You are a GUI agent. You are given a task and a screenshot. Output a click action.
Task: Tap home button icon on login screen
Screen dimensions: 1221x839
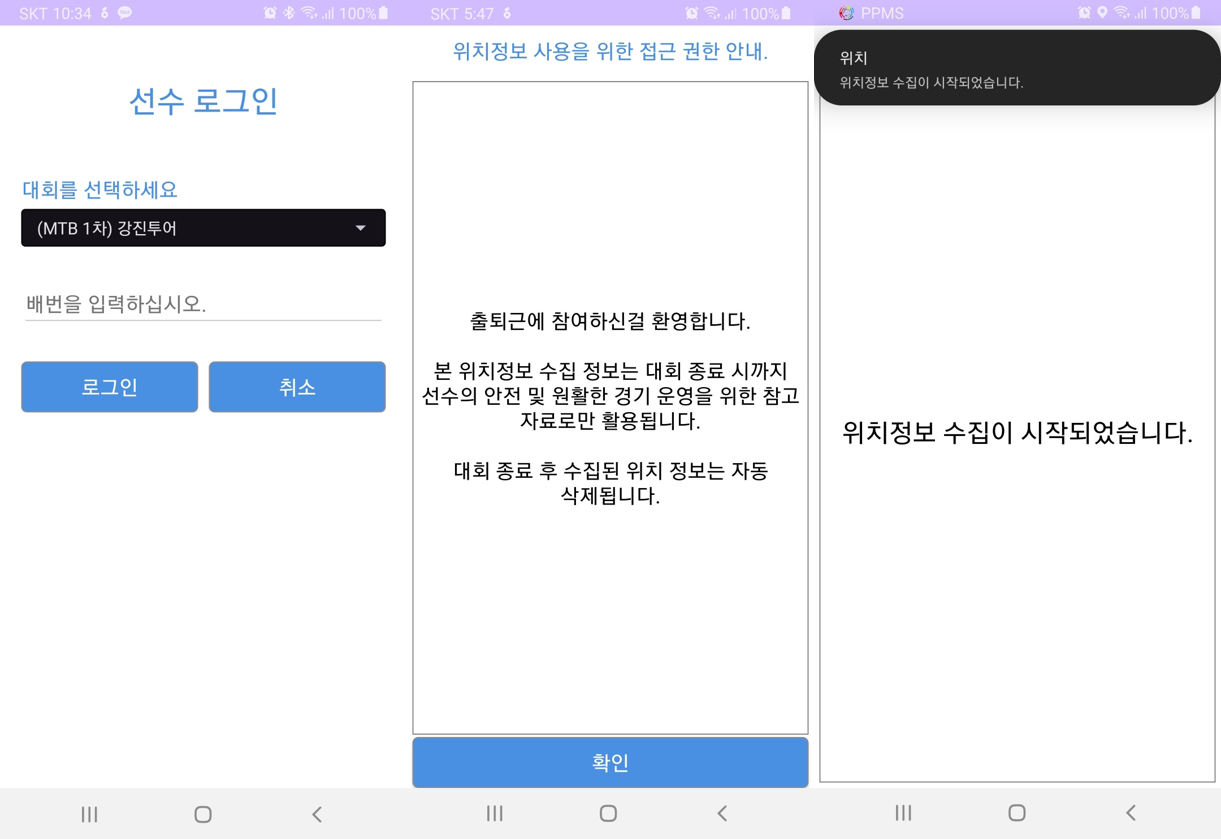(203, 814)
